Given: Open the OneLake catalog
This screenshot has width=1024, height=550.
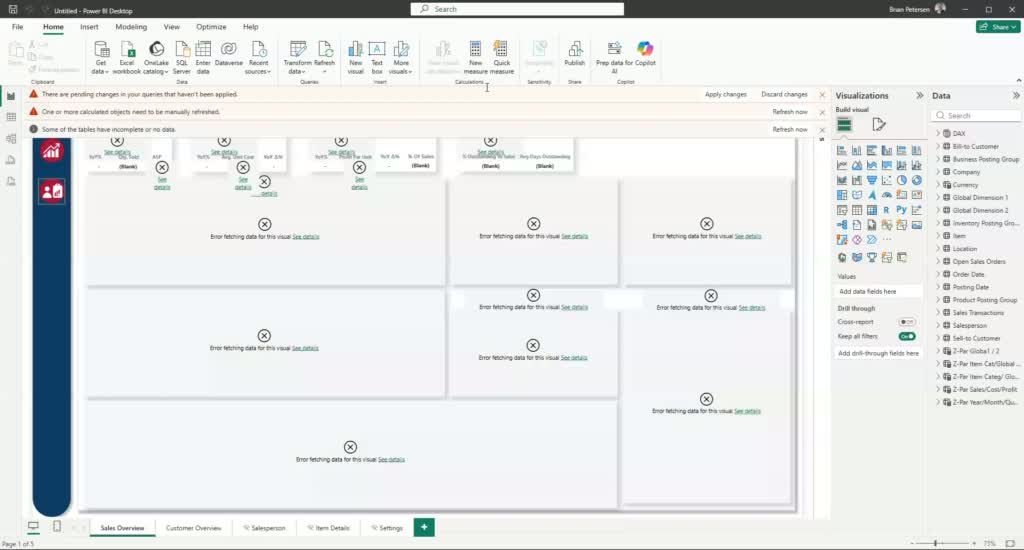Looking at the screenshot, I should 156,57.
